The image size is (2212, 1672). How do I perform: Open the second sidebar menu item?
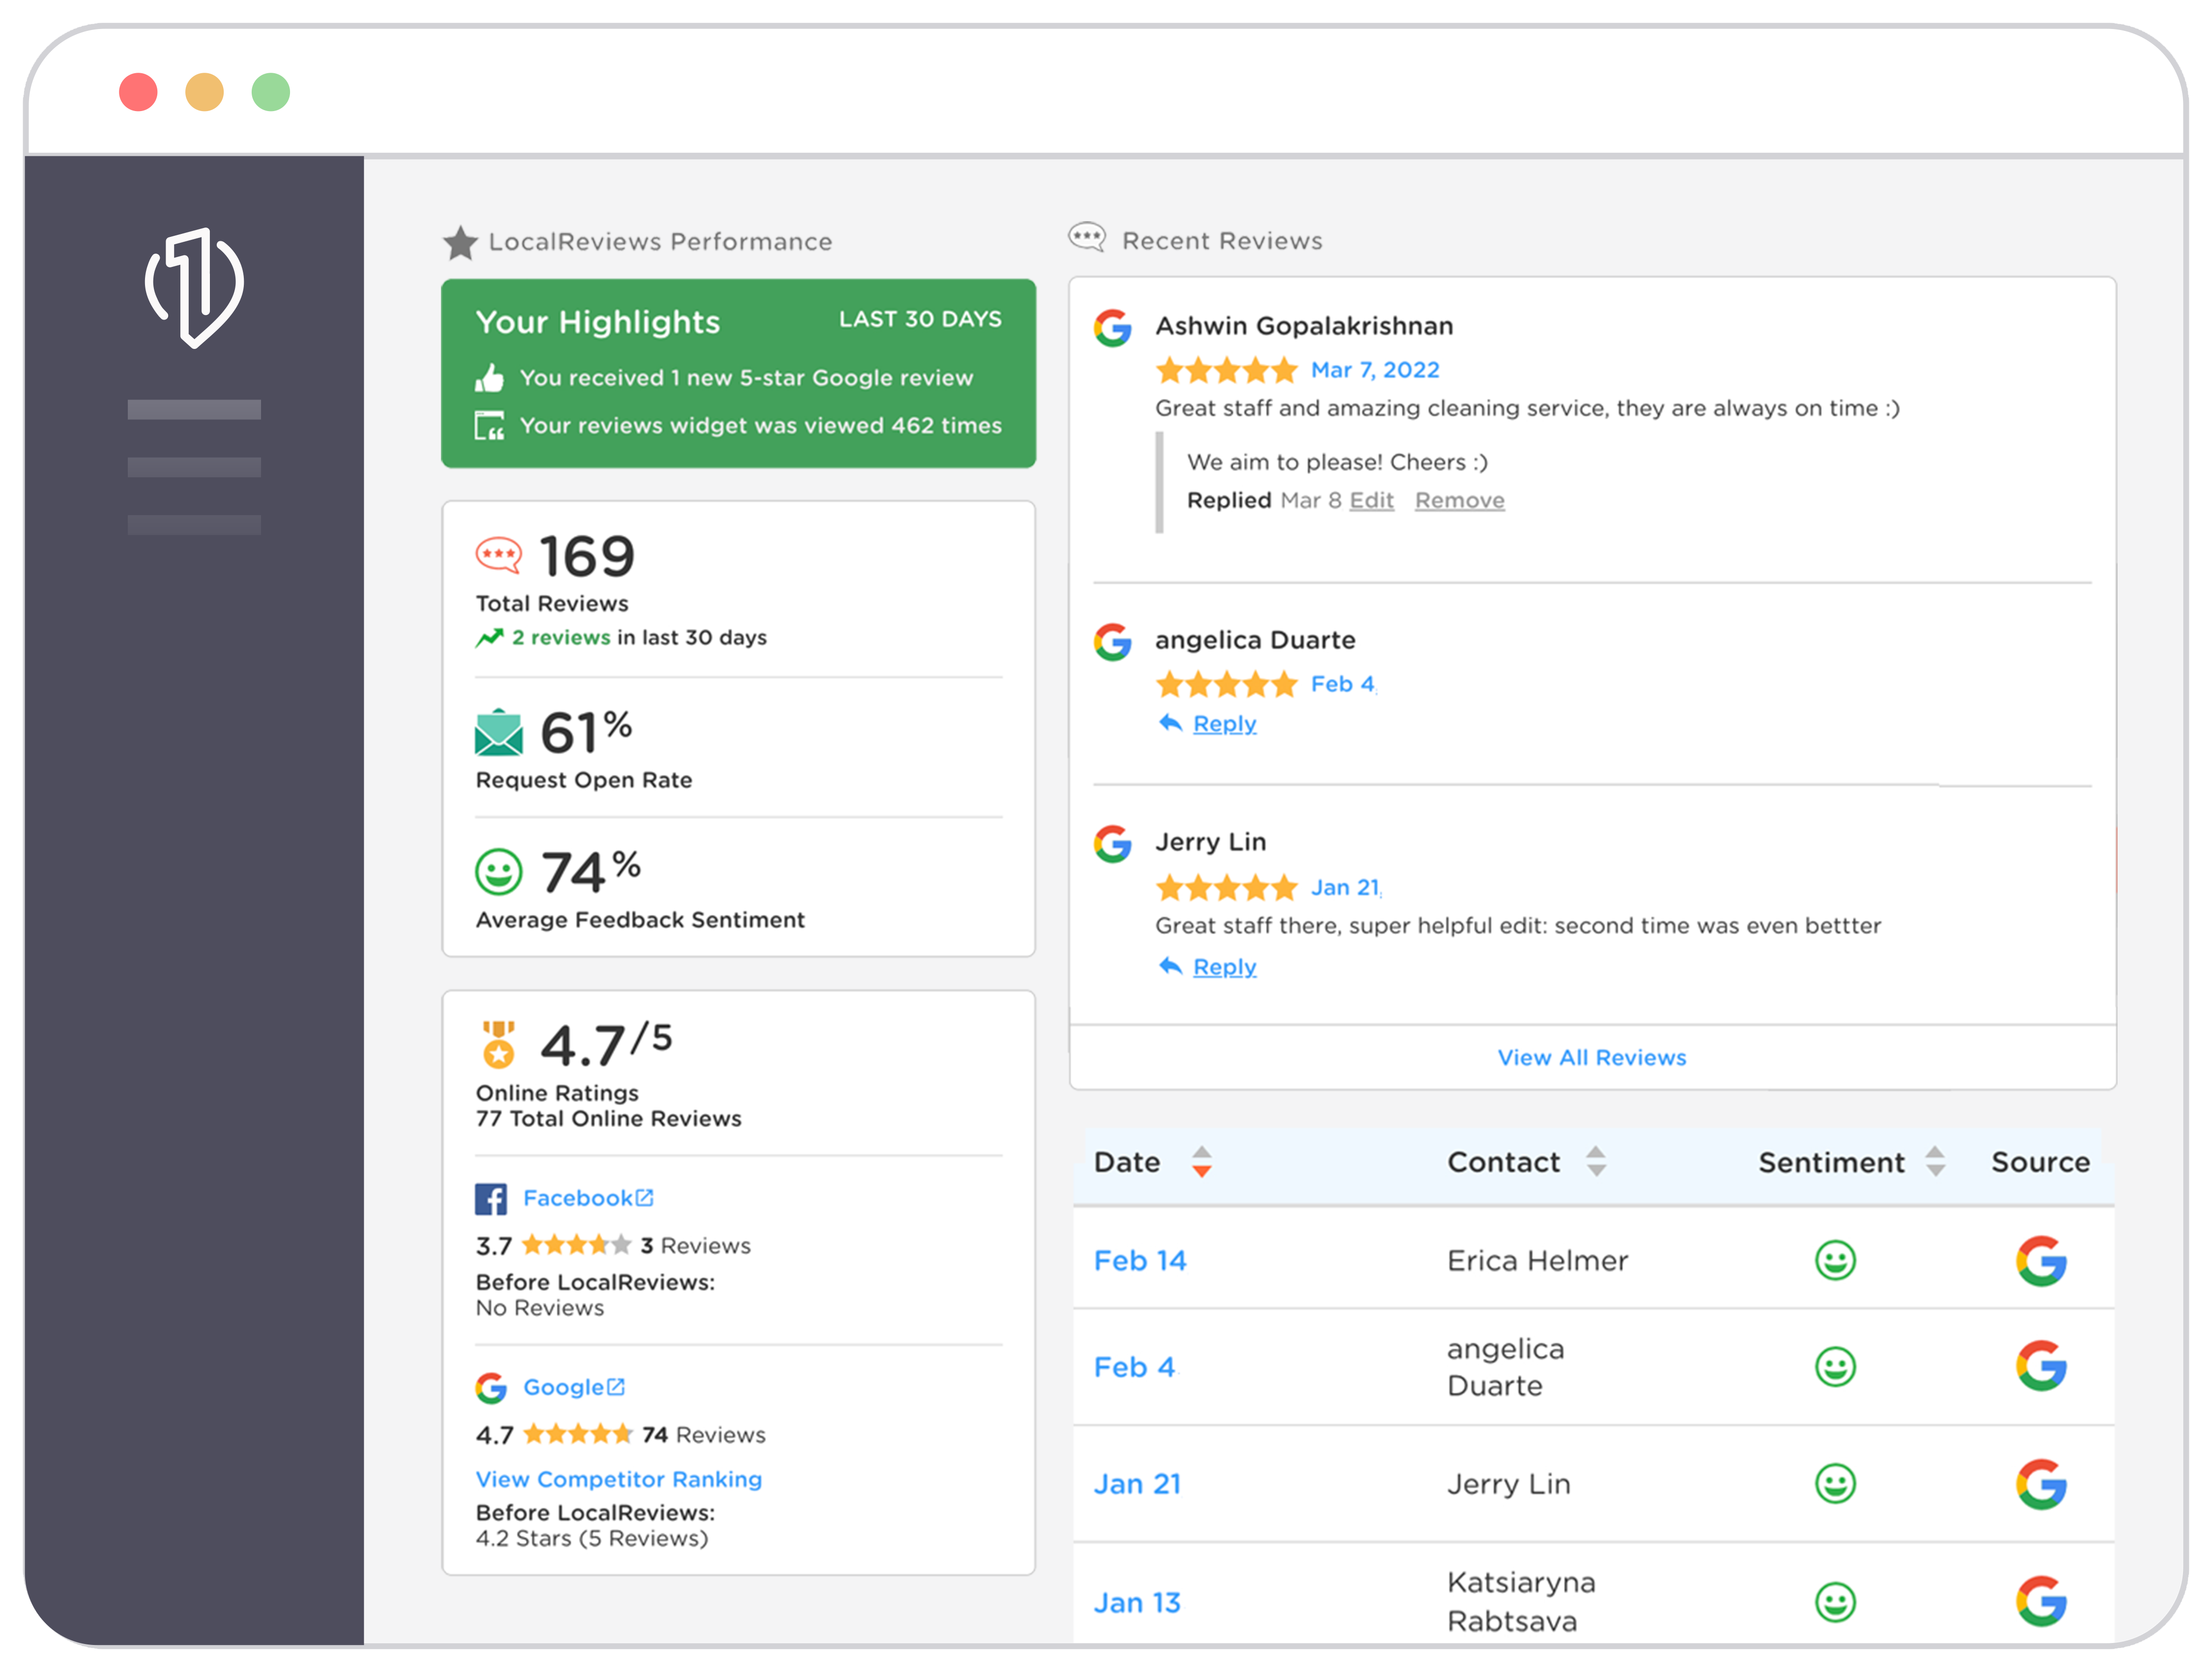(194, 467)
